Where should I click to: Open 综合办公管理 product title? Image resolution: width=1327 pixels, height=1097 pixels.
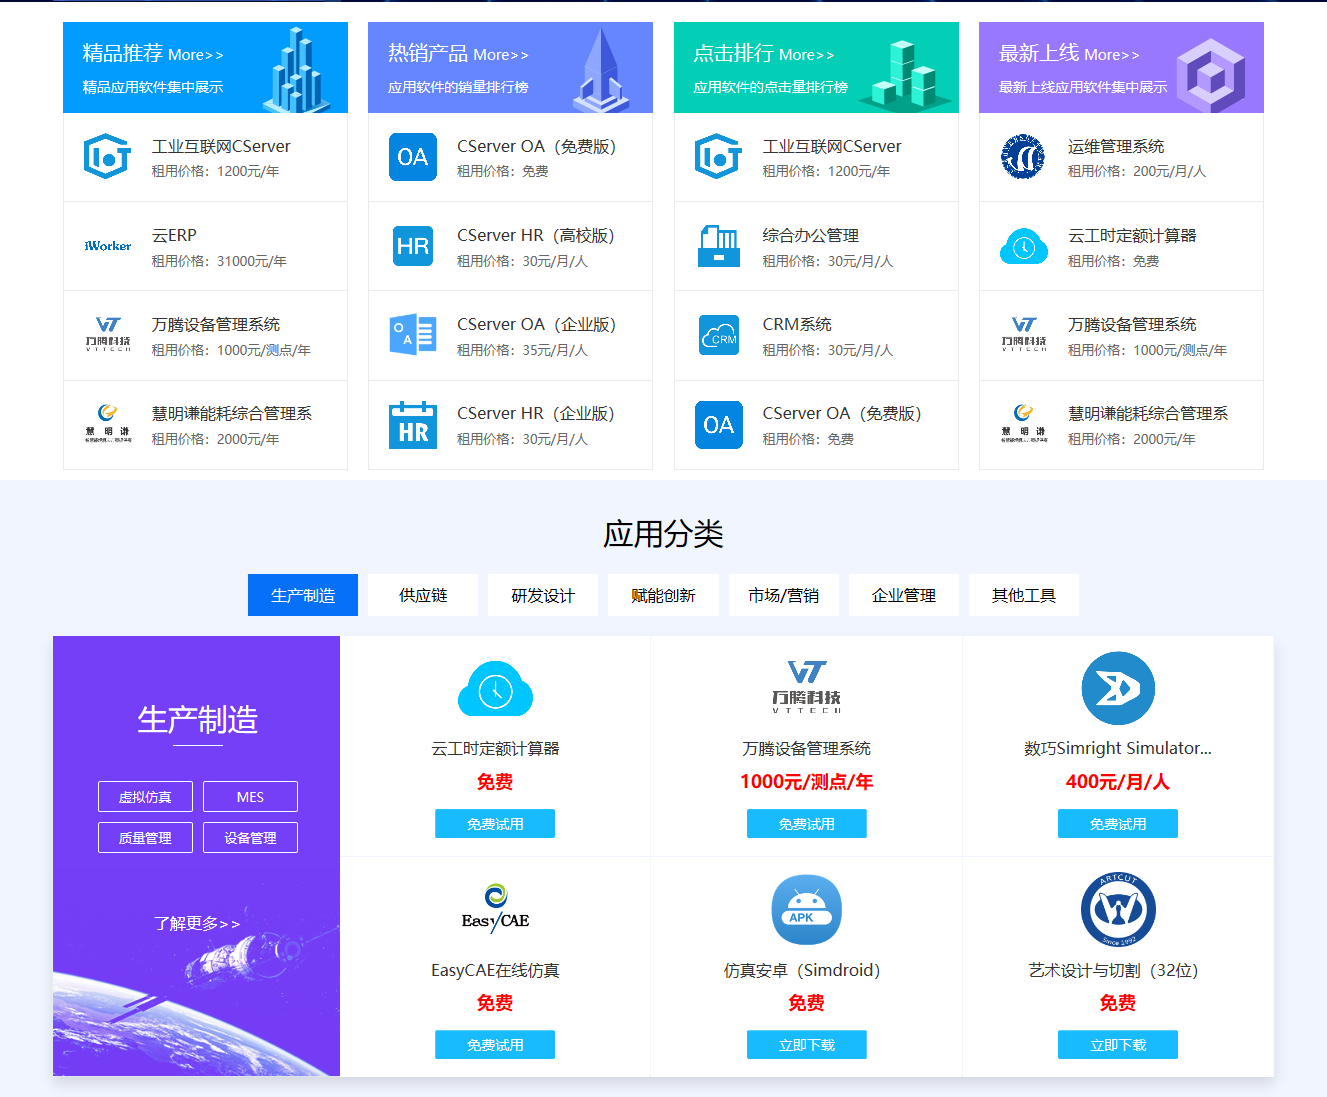click(811, 235)
